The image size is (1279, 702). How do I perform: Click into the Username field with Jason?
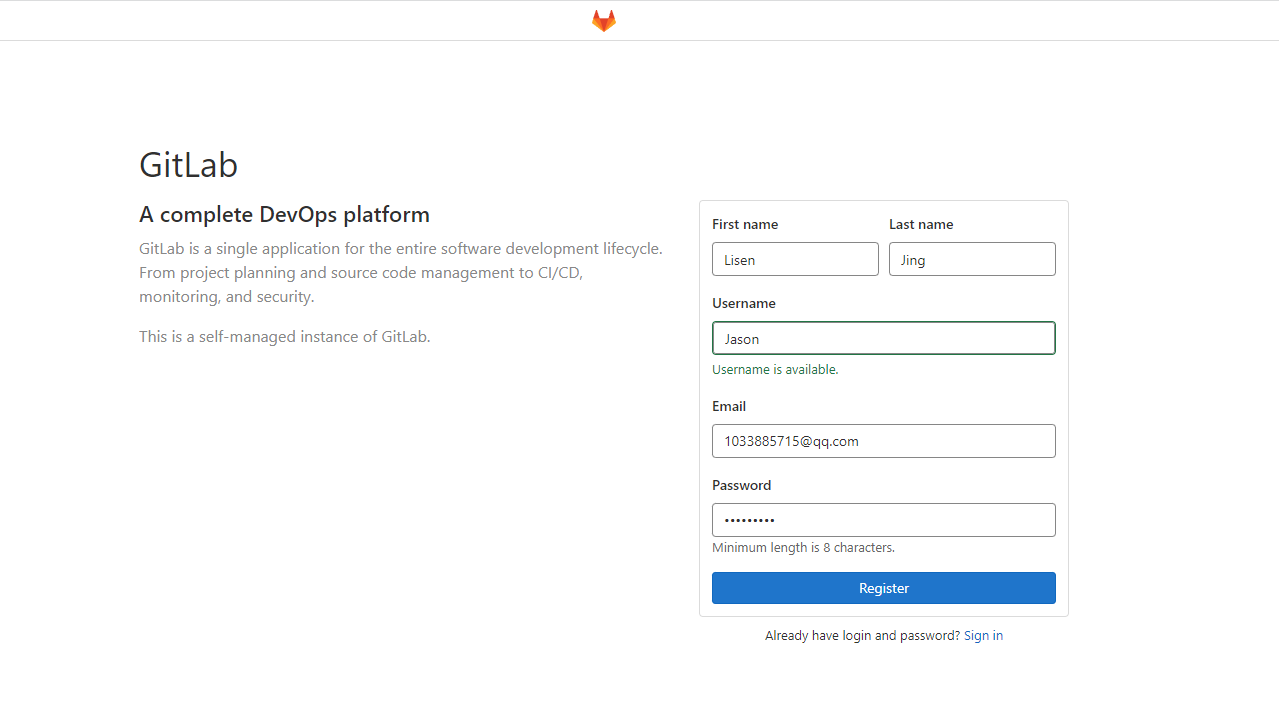(883, 338)
